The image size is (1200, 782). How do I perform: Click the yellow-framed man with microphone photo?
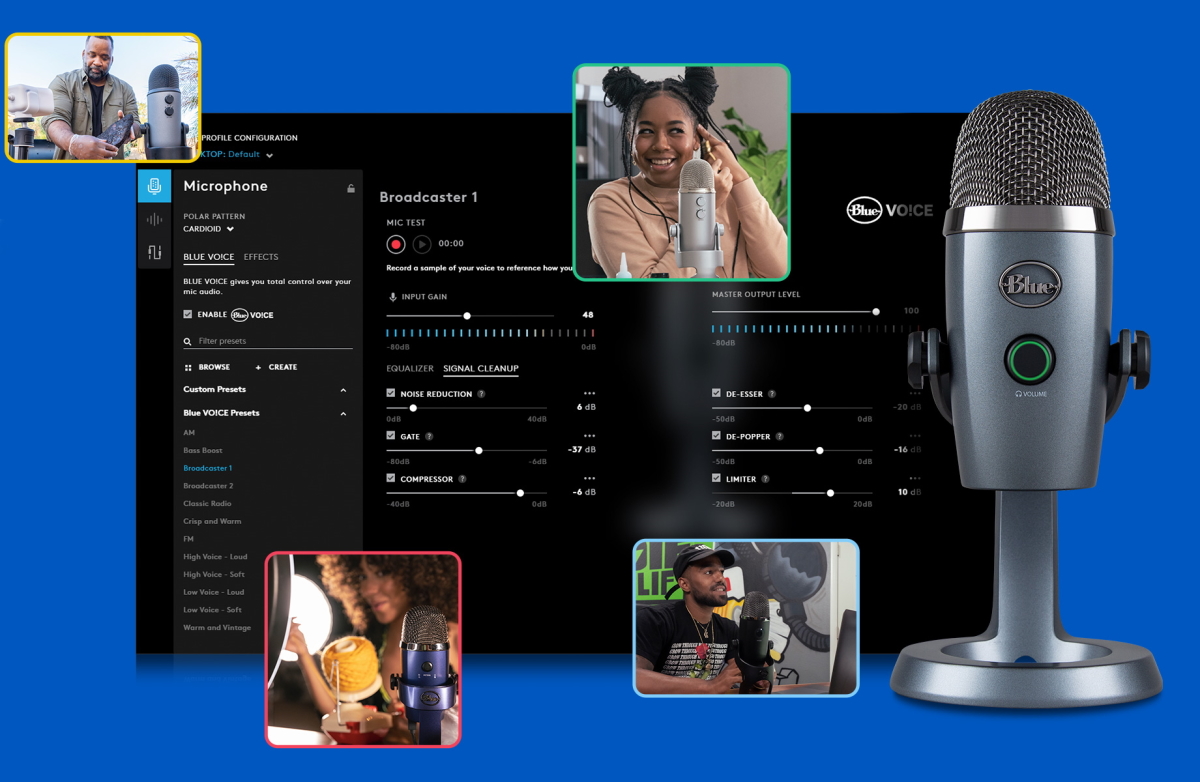103,98
